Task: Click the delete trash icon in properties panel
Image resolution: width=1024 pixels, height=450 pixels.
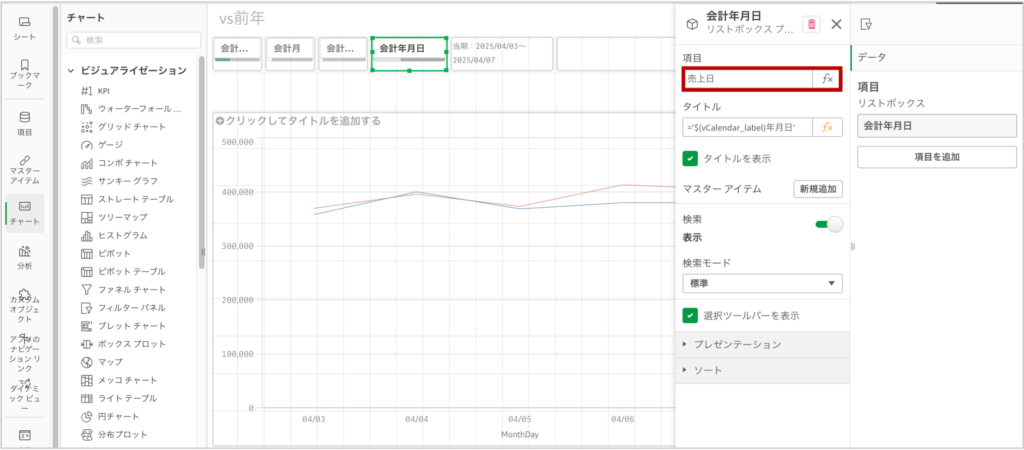Action: click(x=811, y=24)
